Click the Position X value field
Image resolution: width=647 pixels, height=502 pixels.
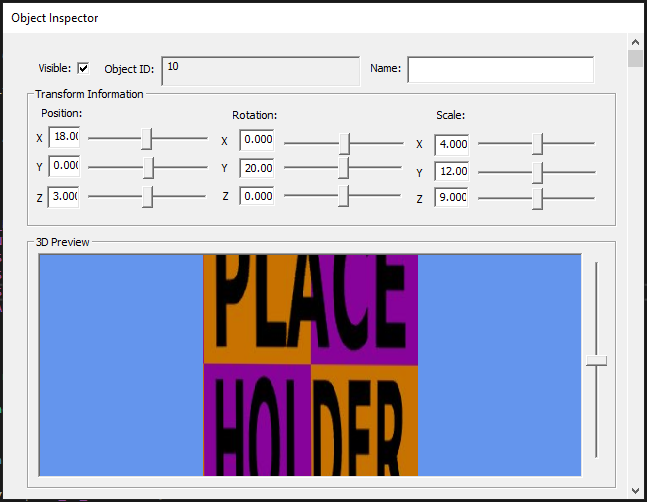[x=64, y=137]
